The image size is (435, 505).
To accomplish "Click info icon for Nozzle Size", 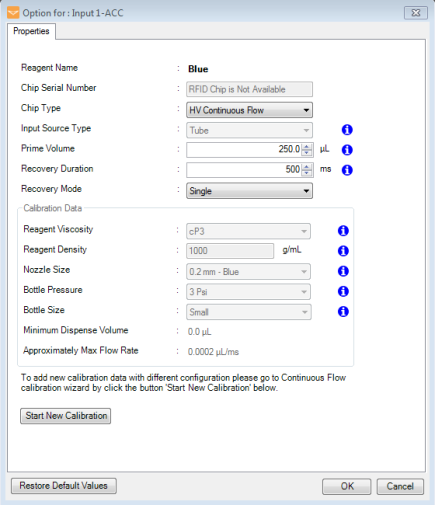I will [343, 271].
